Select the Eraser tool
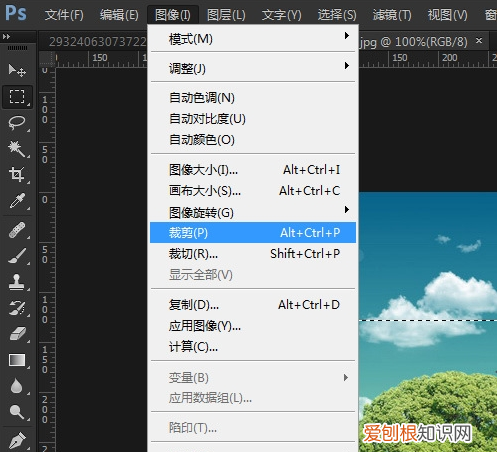497x452 pixels. [17, 334]
